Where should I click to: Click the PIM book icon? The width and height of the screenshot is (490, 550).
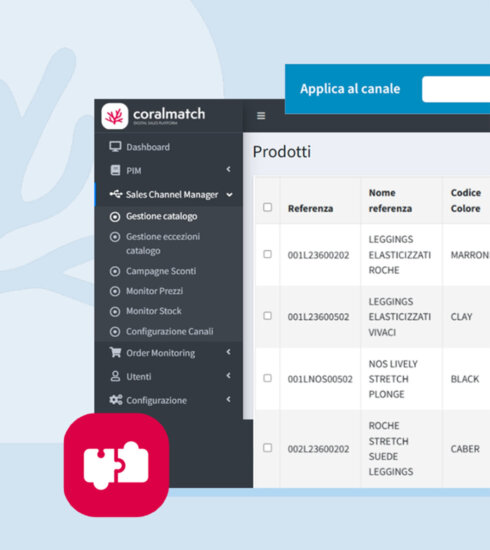pyautogui.click(x=115, y=170)
